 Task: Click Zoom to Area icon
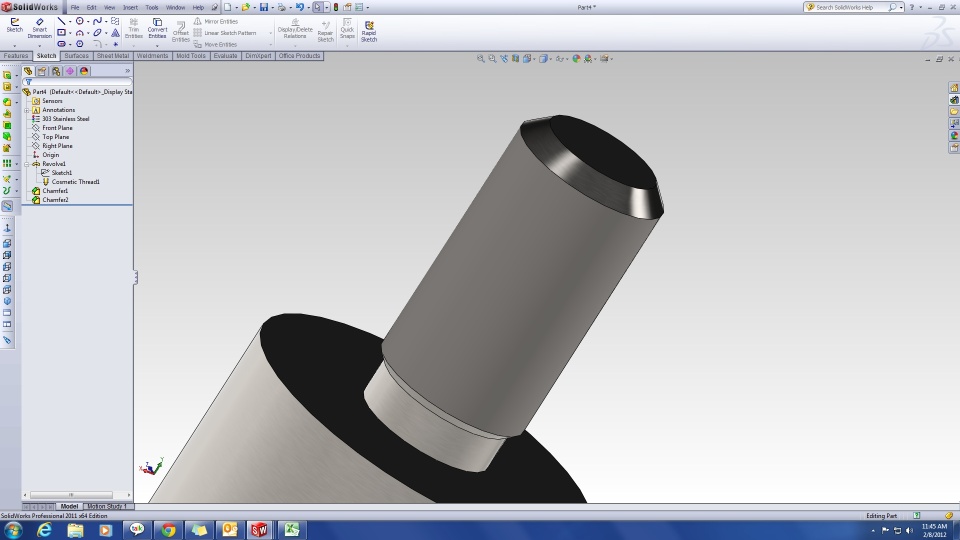tap(492, 59)
